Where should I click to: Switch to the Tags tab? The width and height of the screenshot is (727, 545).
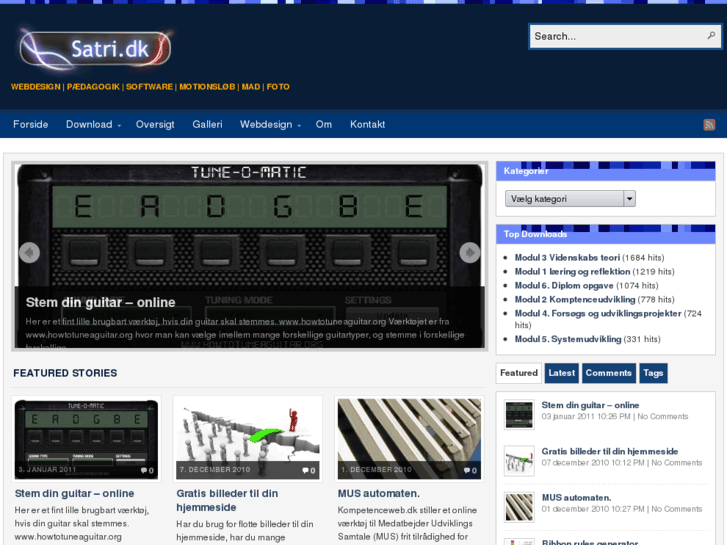pos(653,373)
